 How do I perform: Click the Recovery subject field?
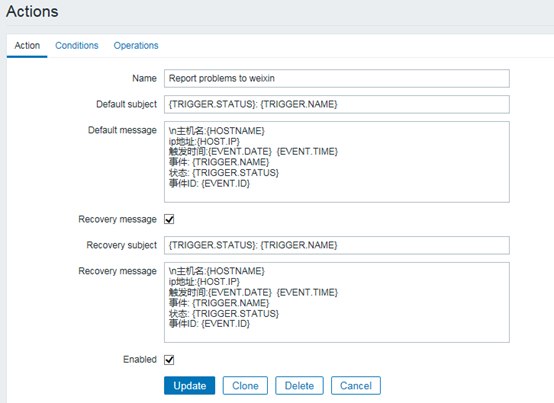[336, 245]
